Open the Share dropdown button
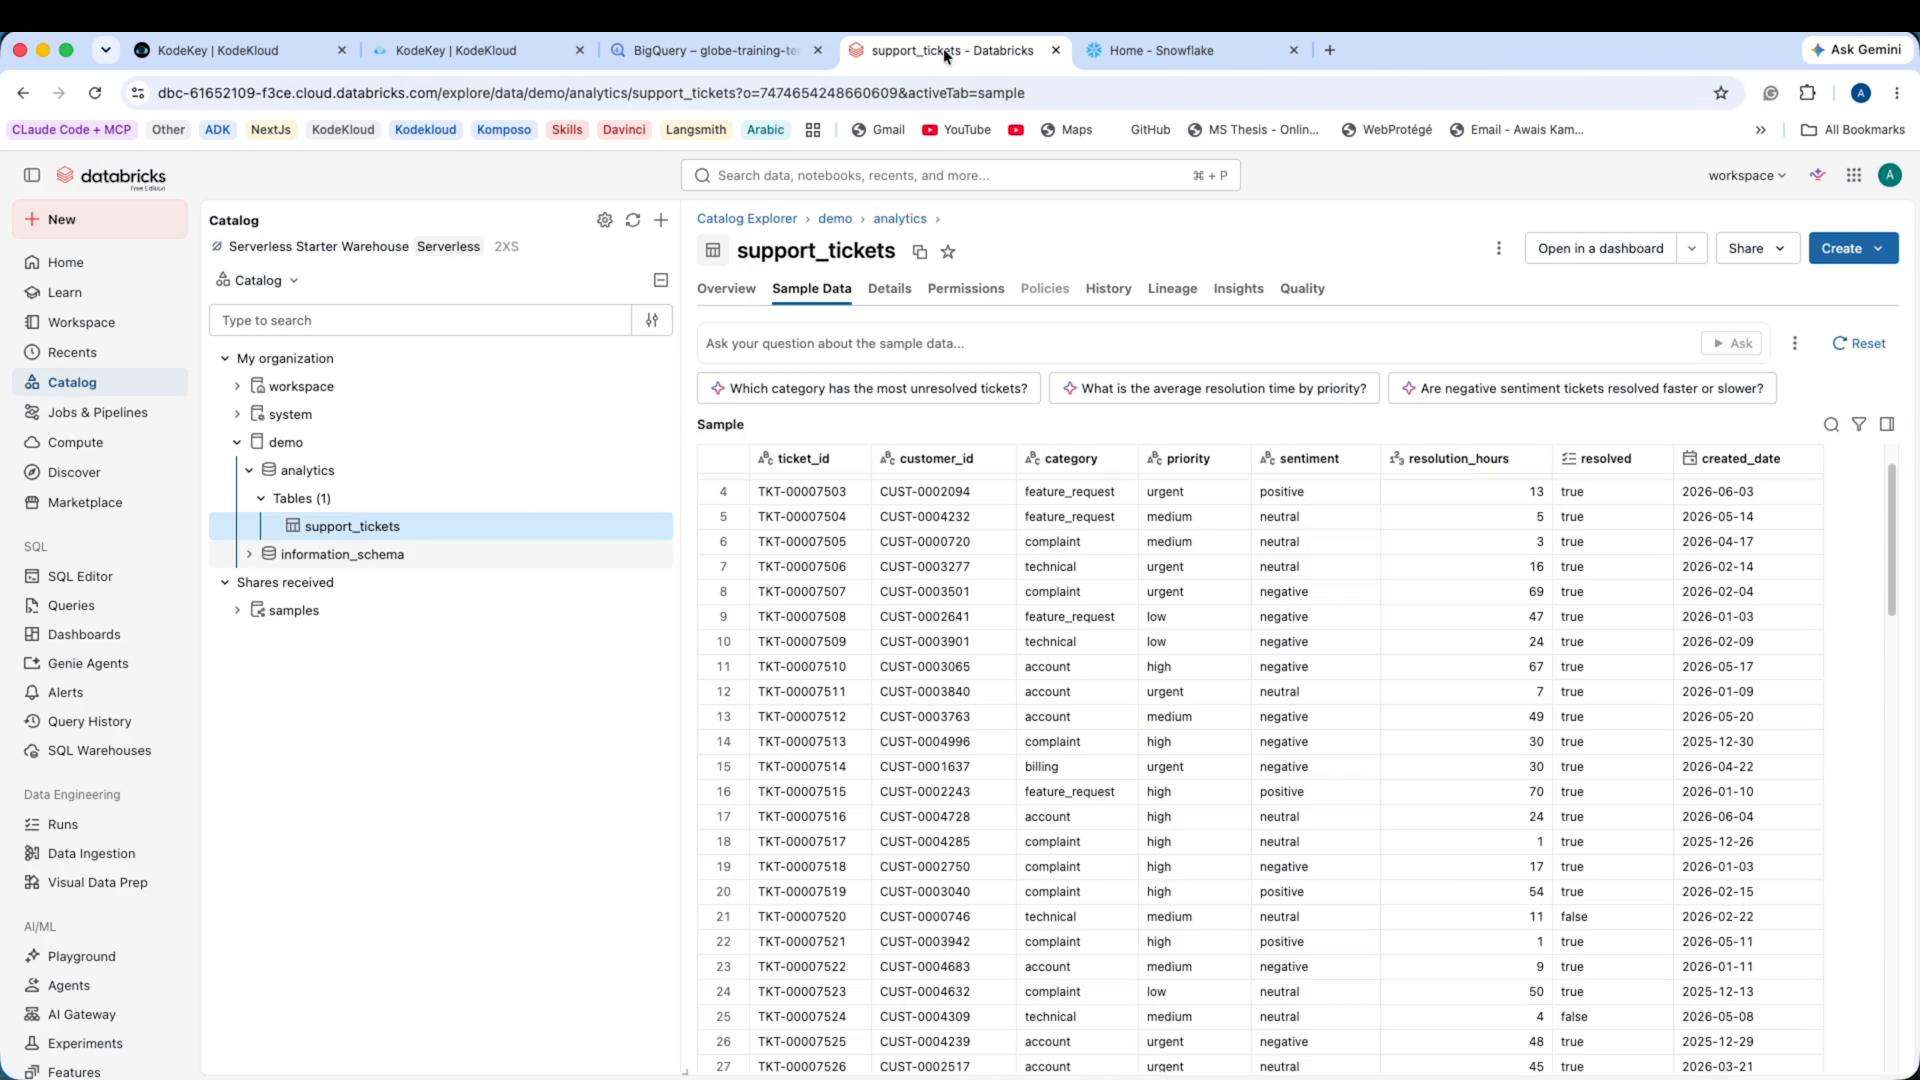The height and width of the screenshot is (1080, 1920). coord(1758,248)
